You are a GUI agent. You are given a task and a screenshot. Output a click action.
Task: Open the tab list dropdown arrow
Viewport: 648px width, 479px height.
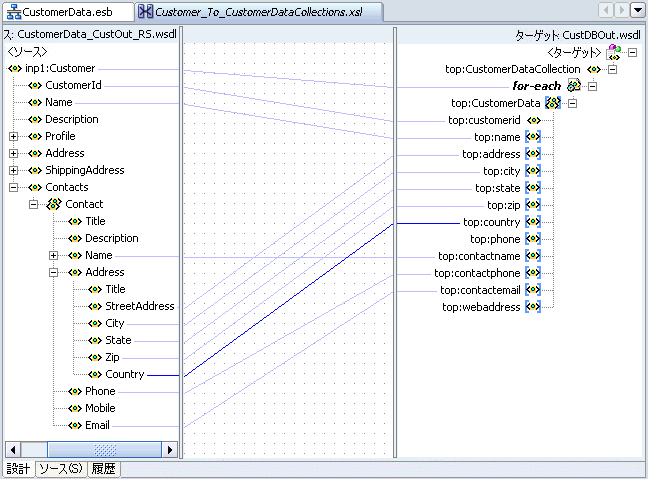(637, 10)
